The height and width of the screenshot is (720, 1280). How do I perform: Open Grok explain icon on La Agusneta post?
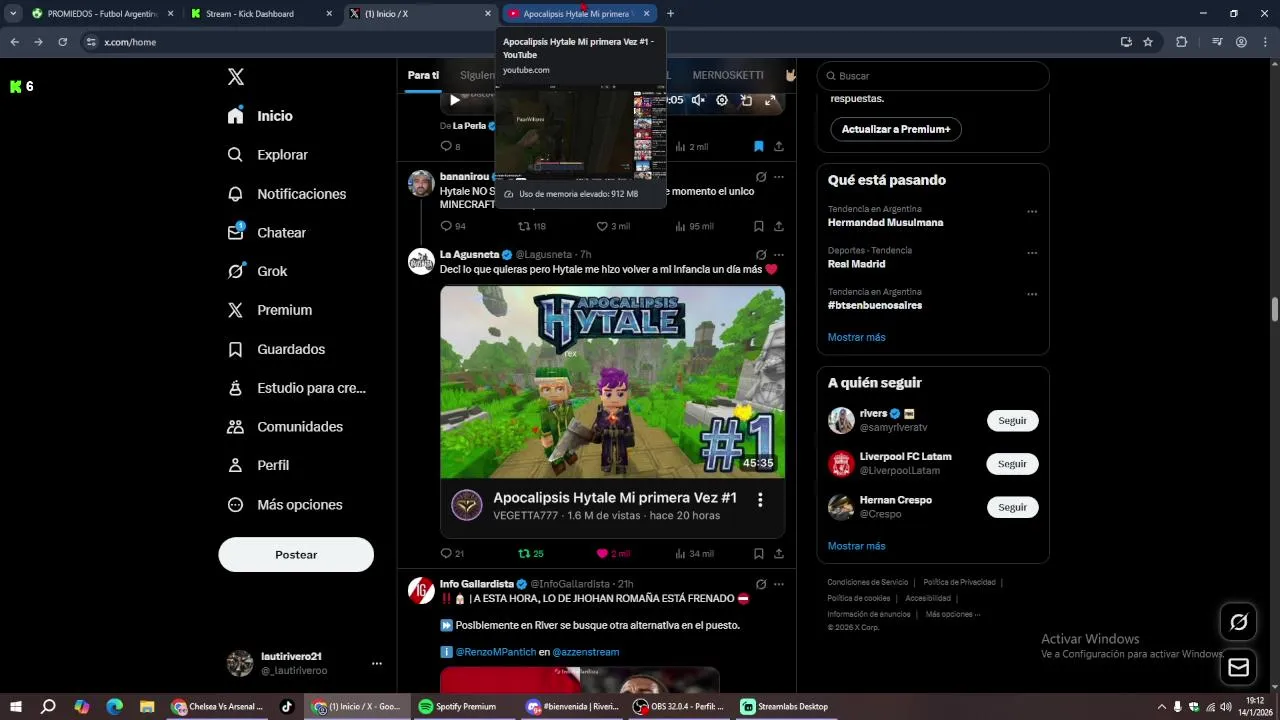pos(761,255)
